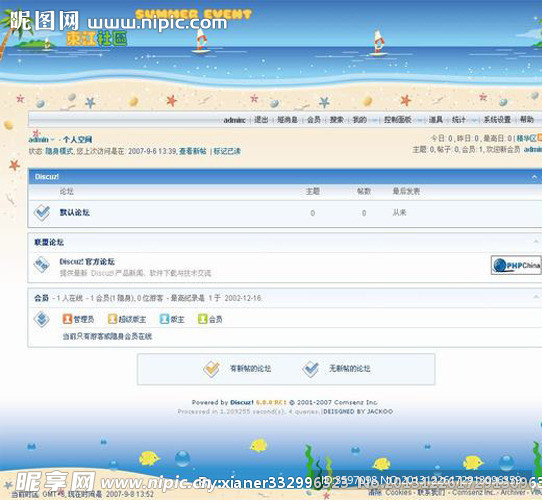Open the PHPChina logo link

coord(516,265)
